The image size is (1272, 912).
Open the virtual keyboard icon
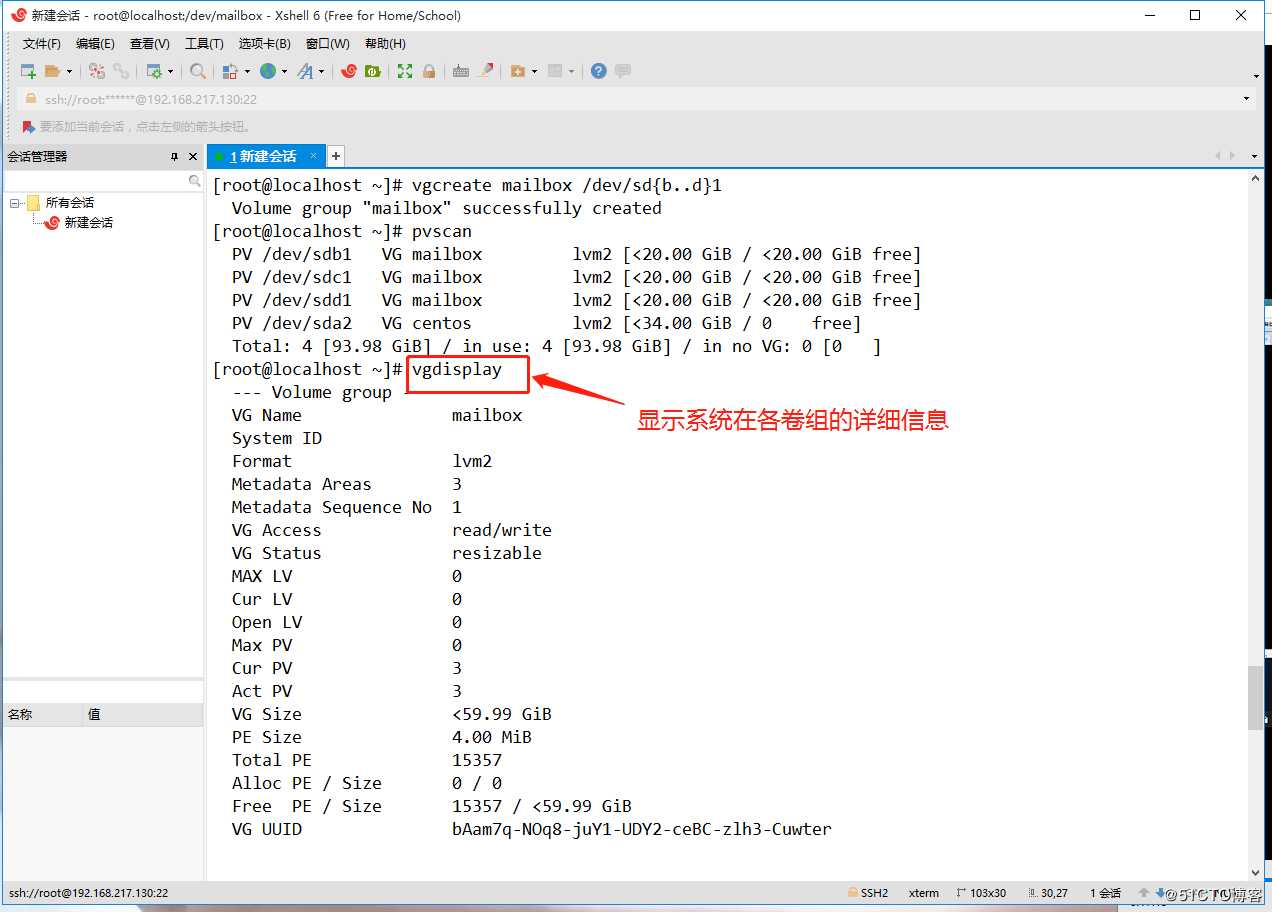click(x=459, y=71)
